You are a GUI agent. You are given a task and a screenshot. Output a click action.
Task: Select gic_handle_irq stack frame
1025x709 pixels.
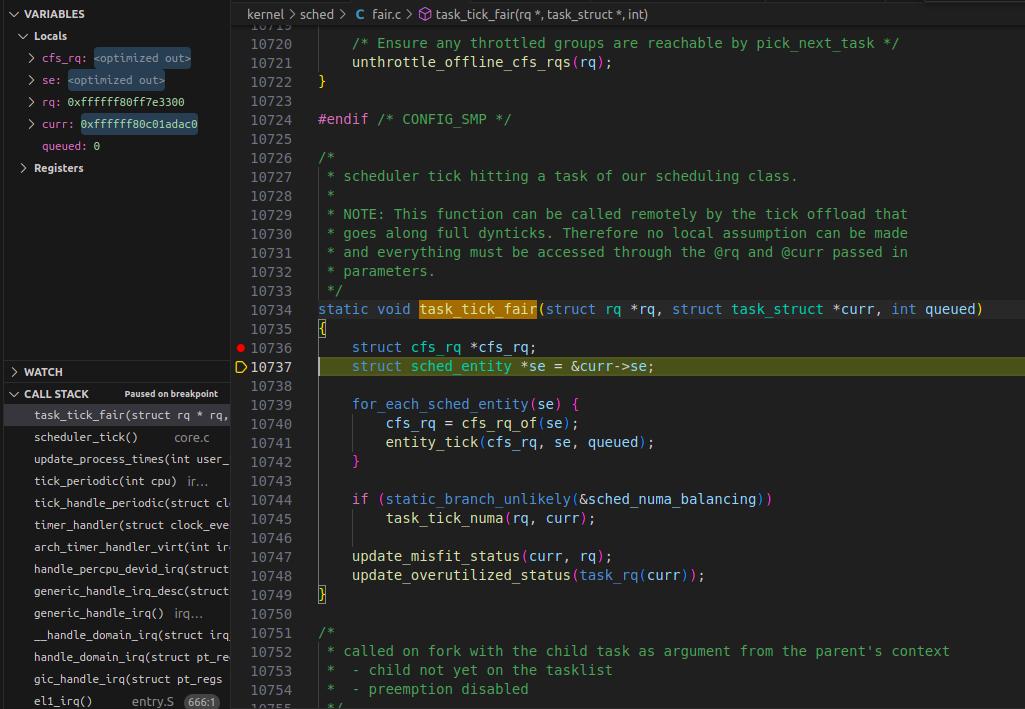click(117, 679)
